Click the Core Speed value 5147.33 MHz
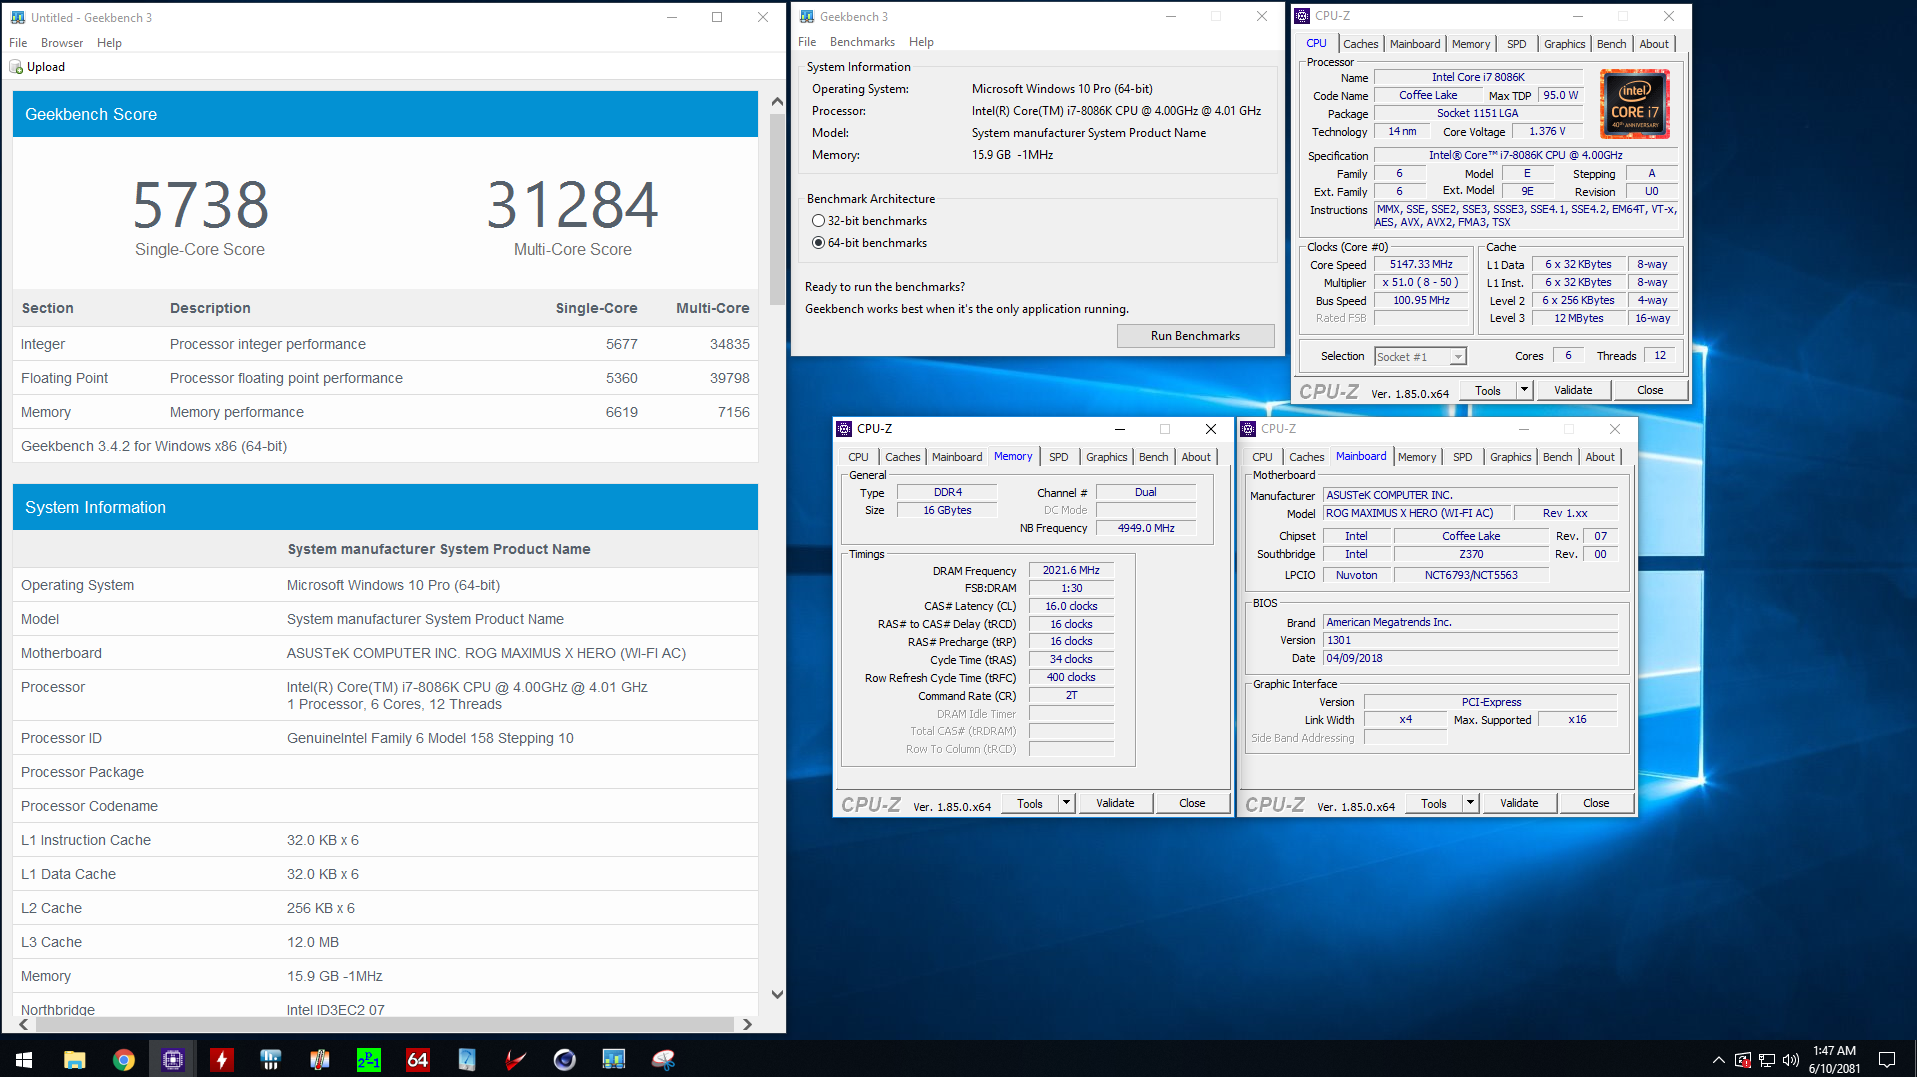Viewport: 1917px width, 1077px height. (1421, 265)
